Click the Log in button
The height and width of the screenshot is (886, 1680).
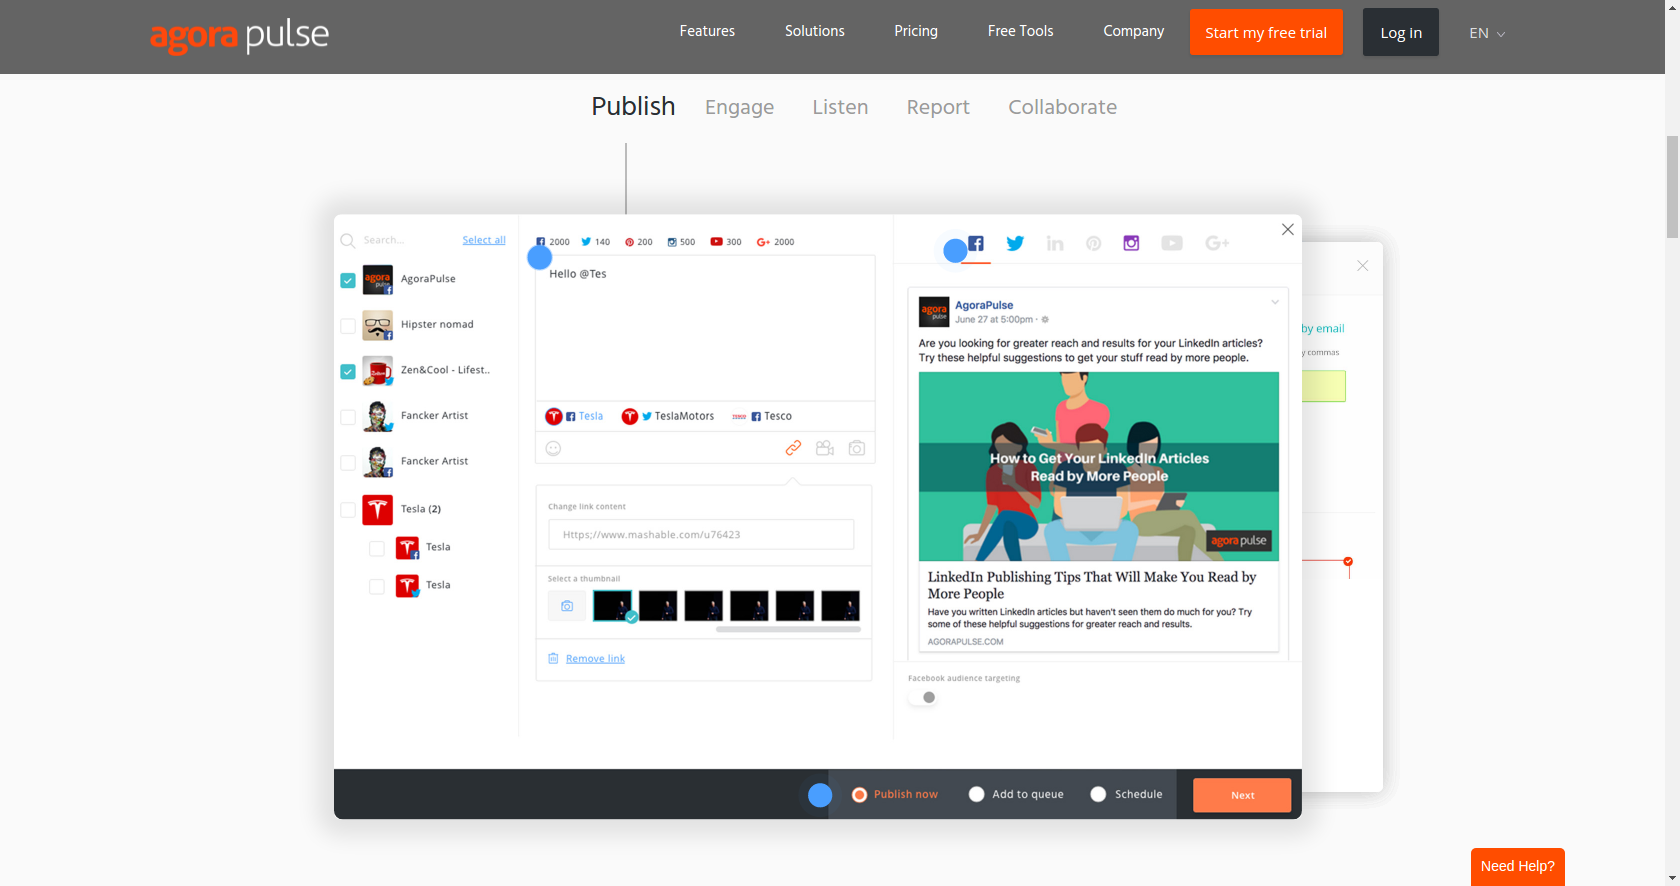click(x=1401, y=32)
